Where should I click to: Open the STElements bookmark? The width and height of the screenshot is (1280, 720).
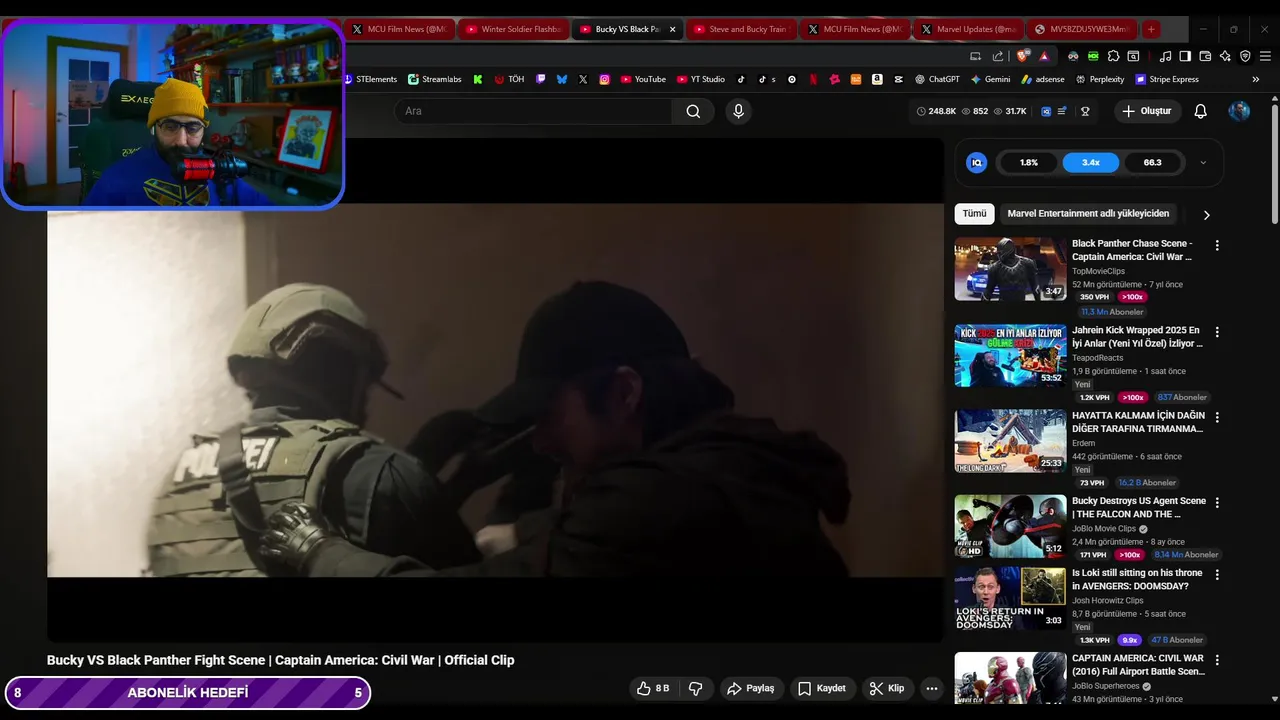(370, 79)
